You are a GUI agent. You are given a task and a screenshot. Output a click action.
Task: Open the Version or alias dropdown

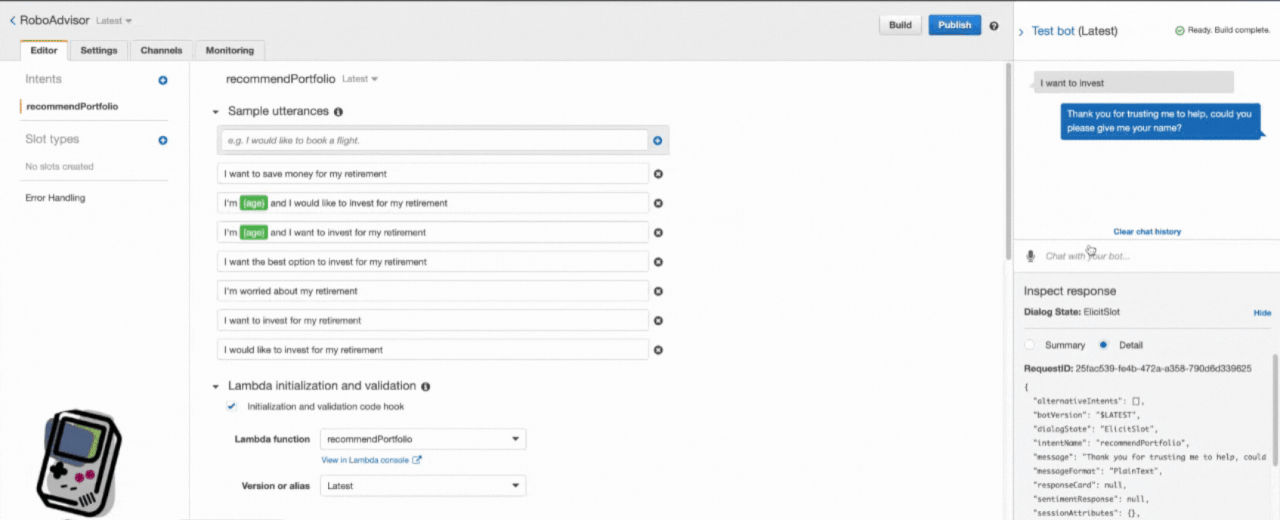(x=423, y=486)
